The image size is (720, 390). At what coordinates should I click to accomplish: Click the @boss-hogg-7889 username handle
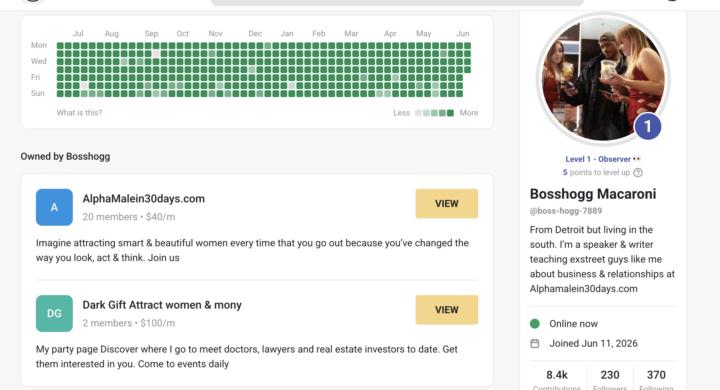click(566, 211)
